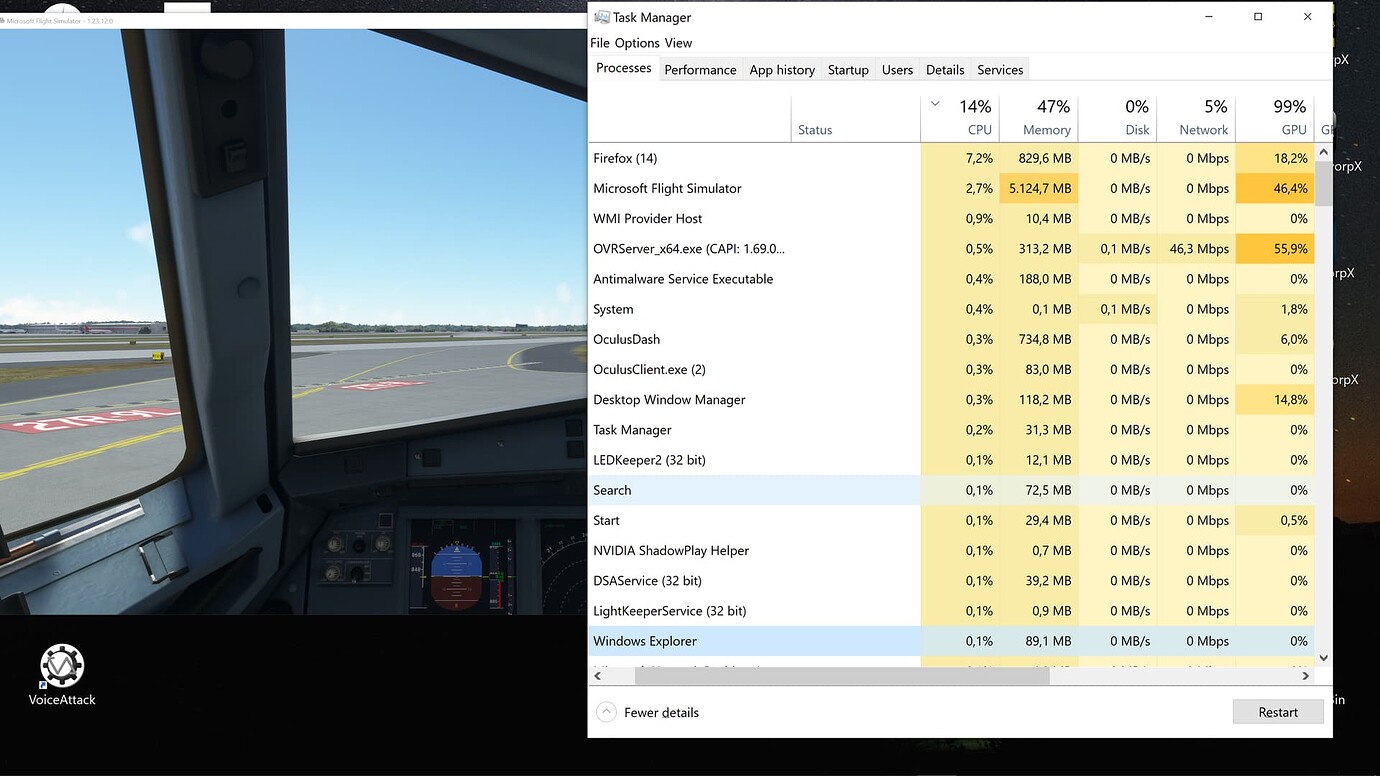Viewport: 1380px width, 776px height.
Task: Switch to the Services tab
Action: click(999, 69)
